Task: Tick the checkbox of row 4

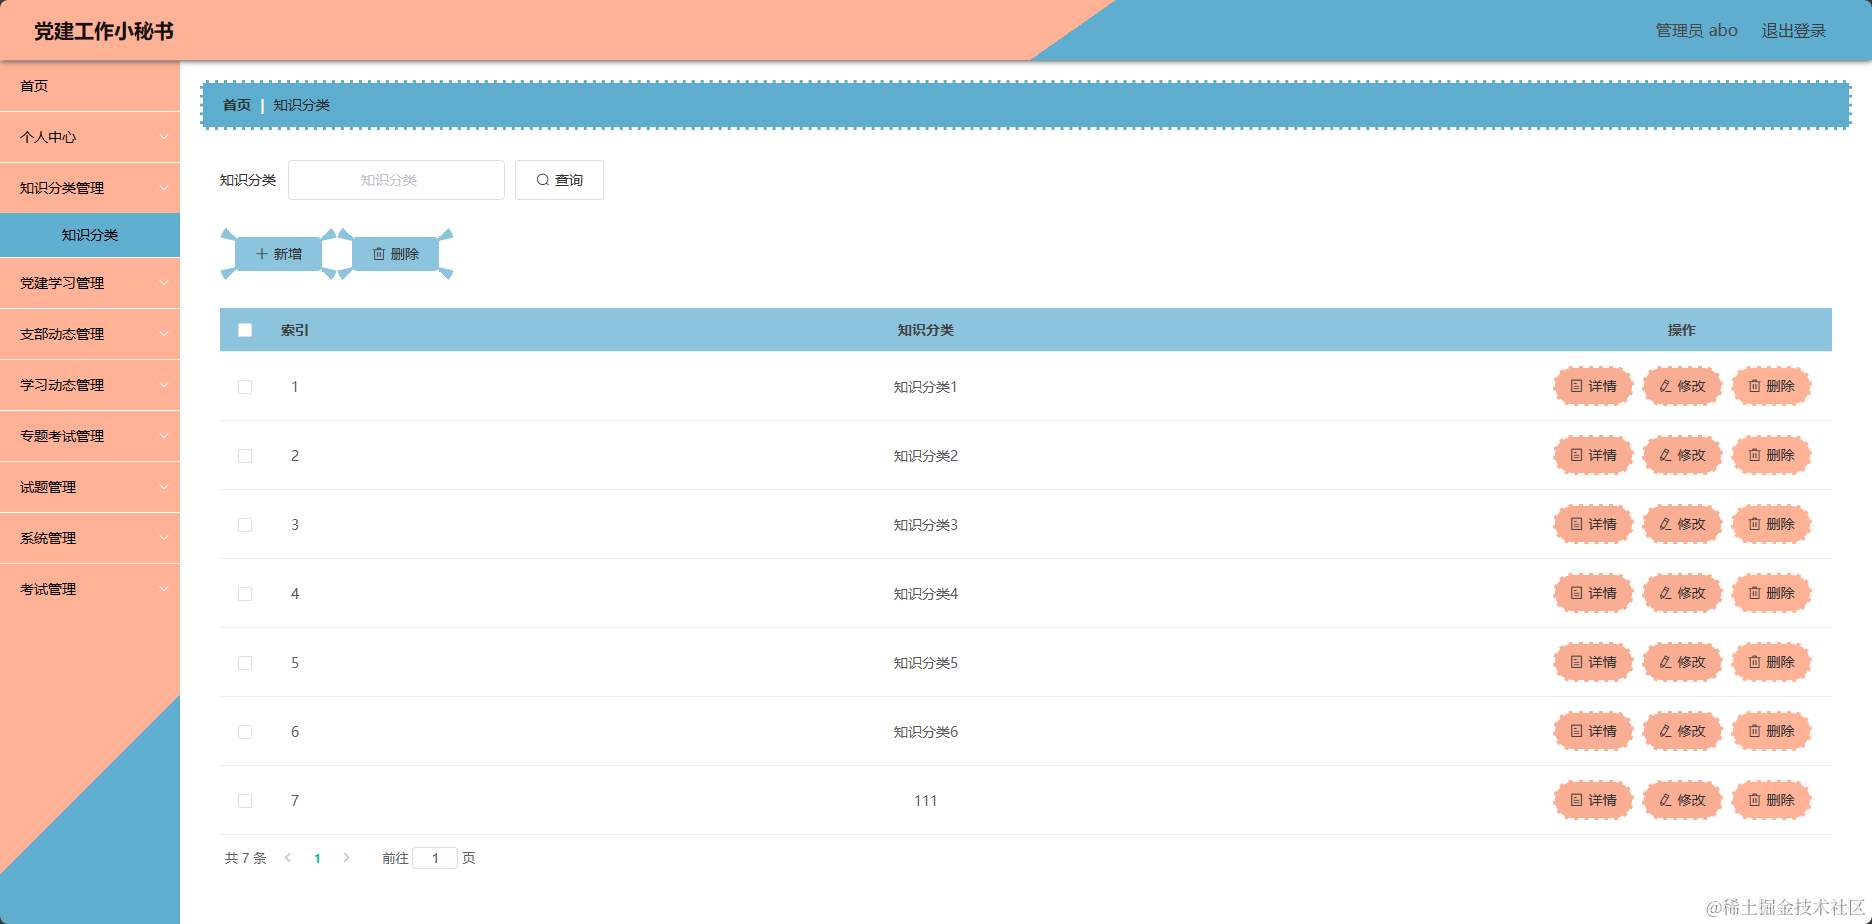Action: [245, 594]
